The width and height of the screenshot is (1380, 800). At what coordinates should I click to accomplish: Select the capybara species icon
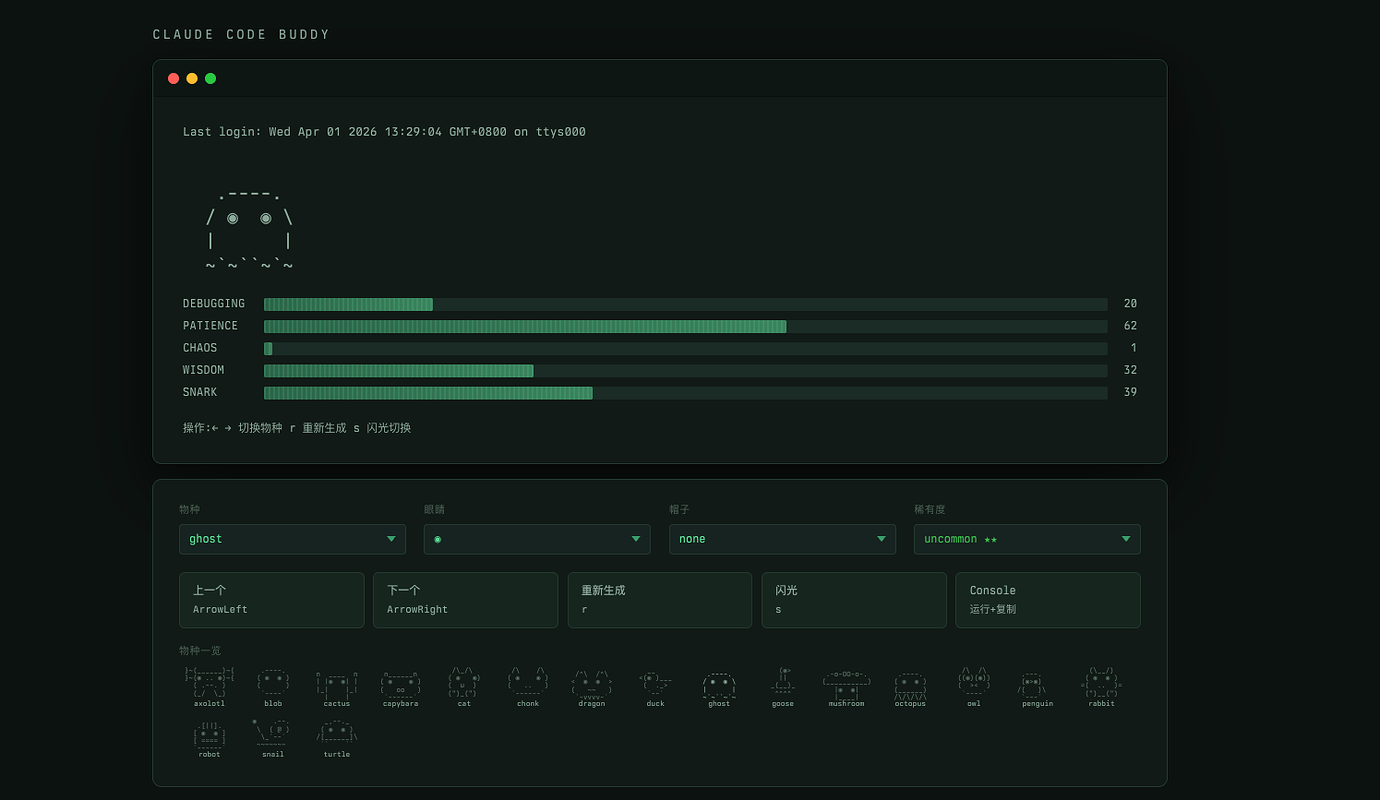click(401, 686)
